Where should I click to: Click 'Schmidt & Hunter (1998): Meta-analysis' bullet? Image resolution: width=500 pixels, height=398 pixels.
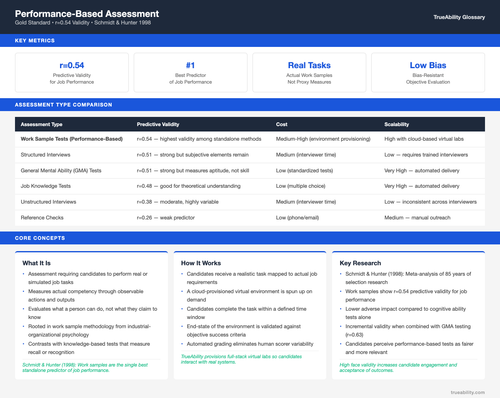tap(408, 278)
